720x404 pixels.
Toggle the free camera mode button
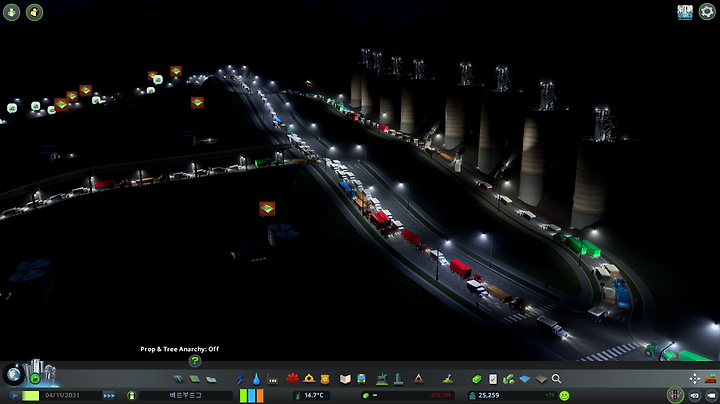click(x=711, y=395)
